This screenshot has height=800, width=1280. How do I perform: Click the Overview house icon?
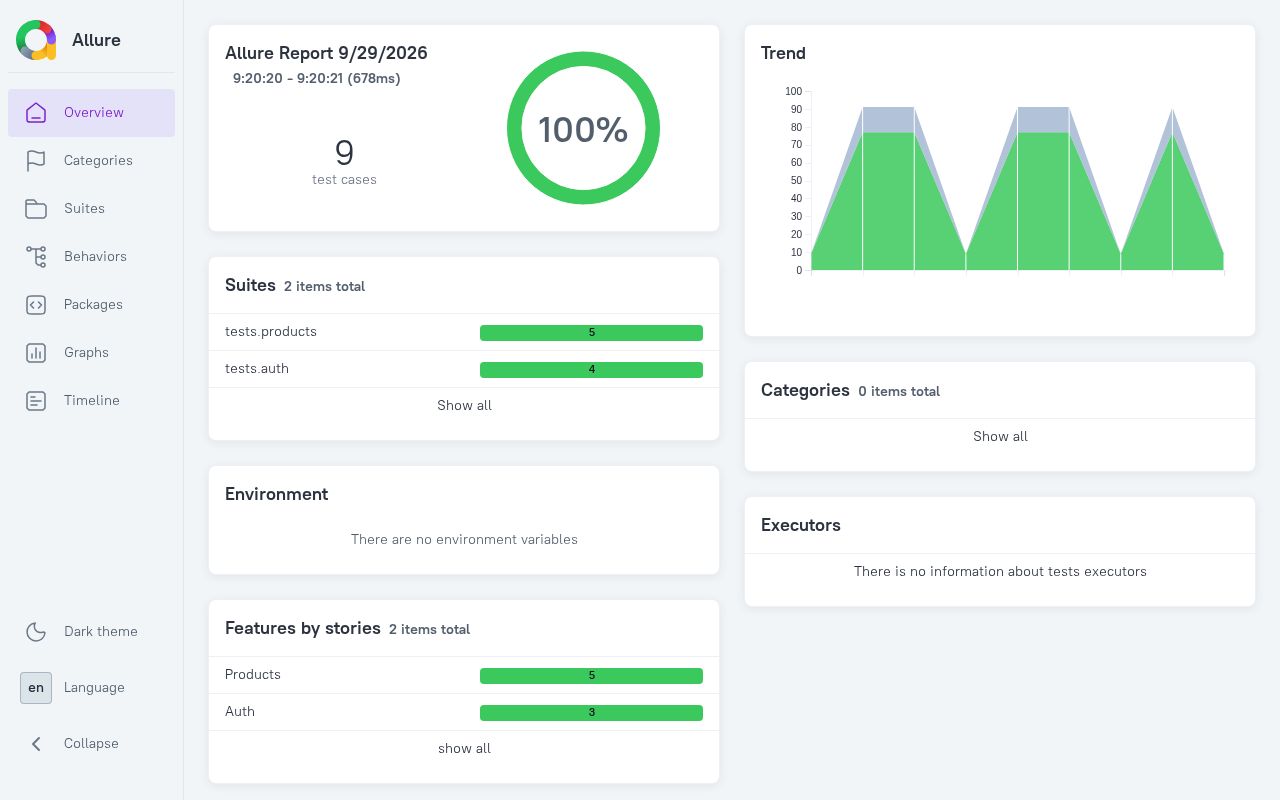(x=36, y=113)
